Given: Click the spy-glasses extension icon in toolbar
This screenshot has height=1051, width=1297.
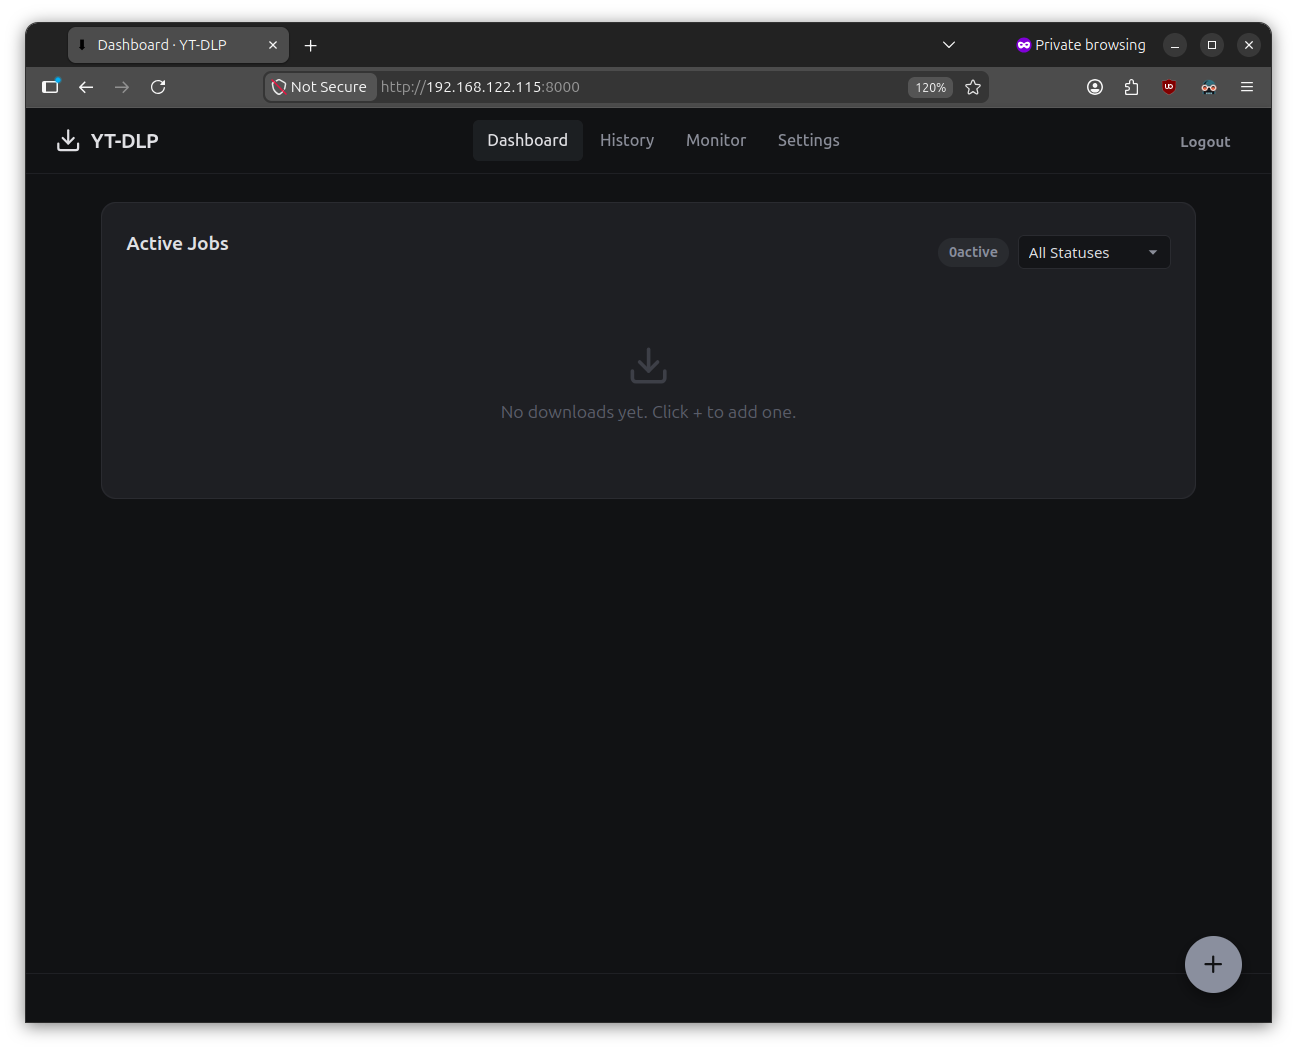Looking at the screenshot, I should (x=1209, y=87).
